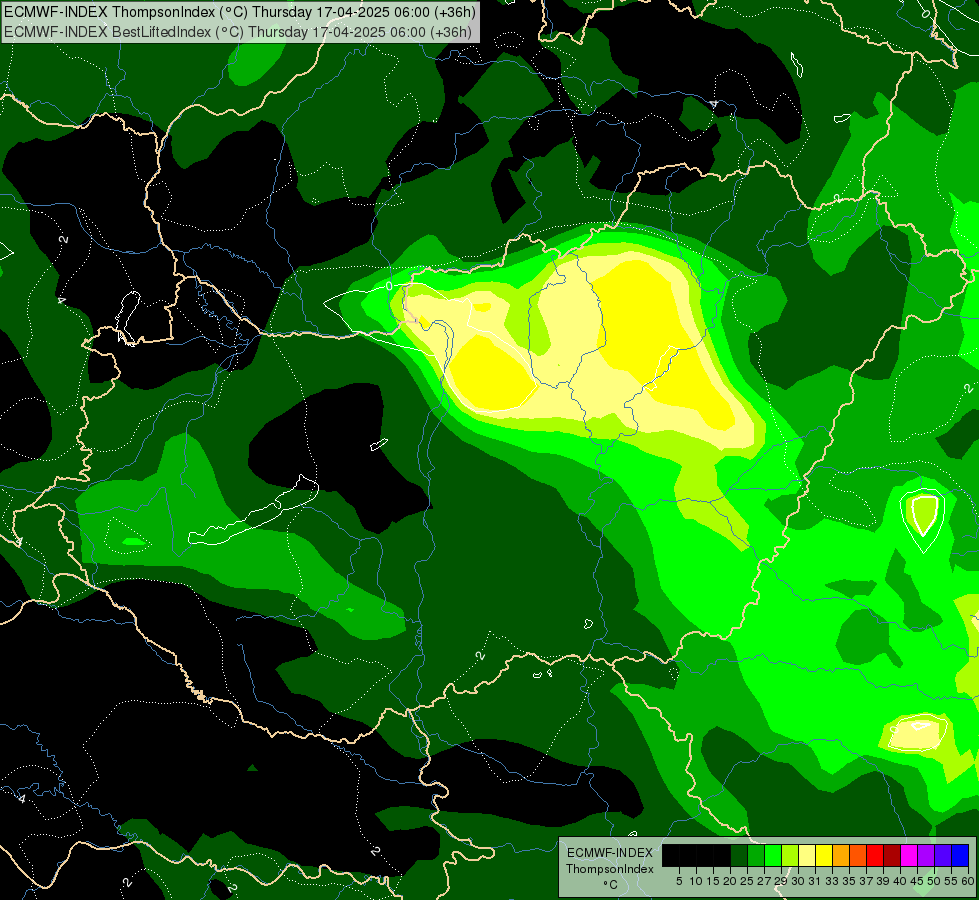Click the blue 55–60 legend swatch

[960, 855]
